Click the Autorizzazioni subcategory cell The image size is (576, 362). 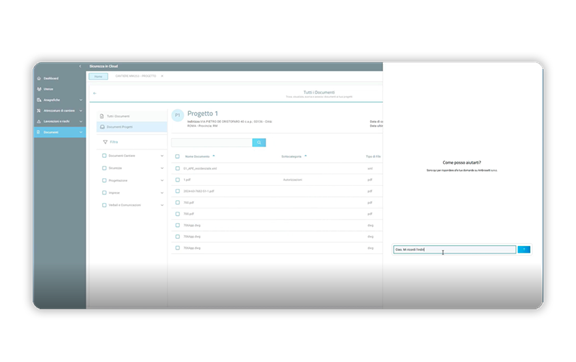tap(292, 180)
